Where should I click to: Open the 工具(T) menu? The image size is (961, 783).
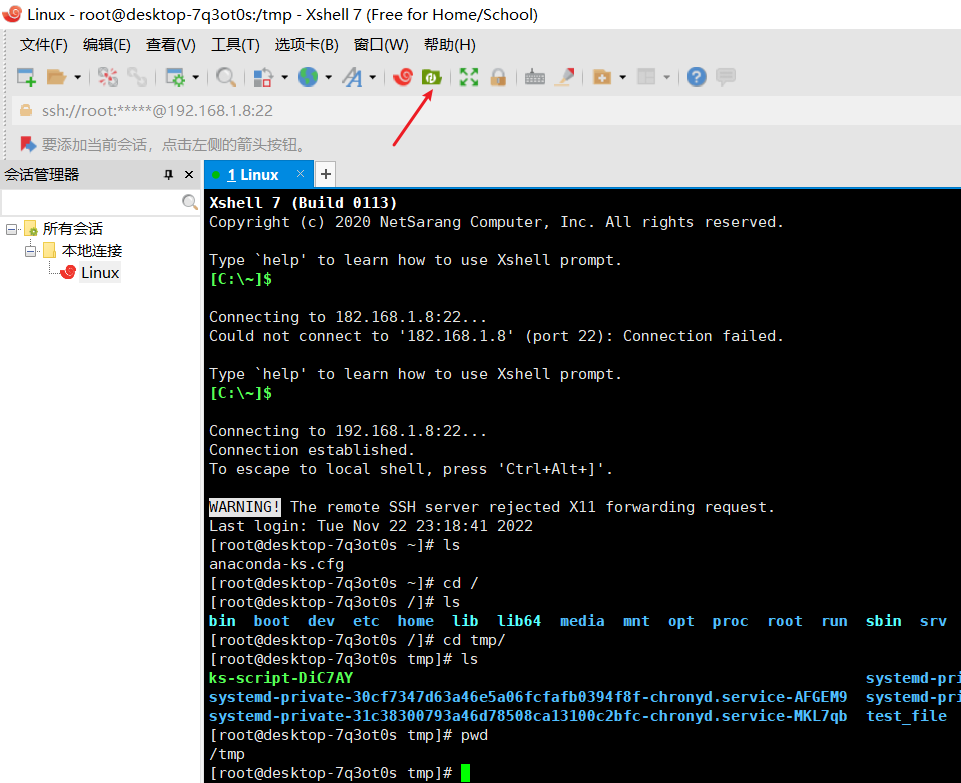pos(235,45)
